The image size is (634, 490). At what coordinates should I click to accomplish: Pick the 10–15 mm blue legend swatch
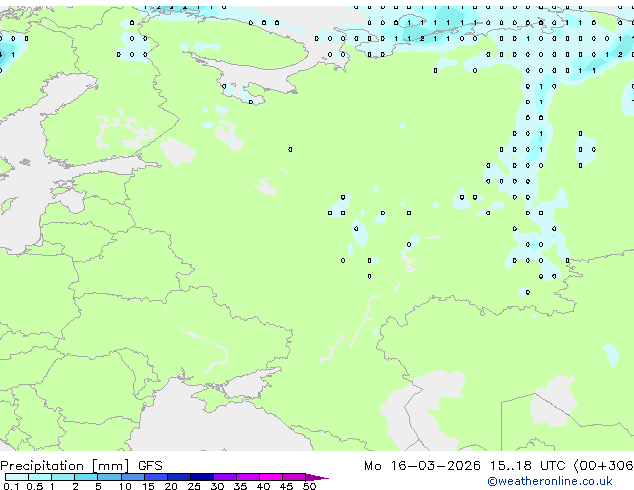[132, 477]
